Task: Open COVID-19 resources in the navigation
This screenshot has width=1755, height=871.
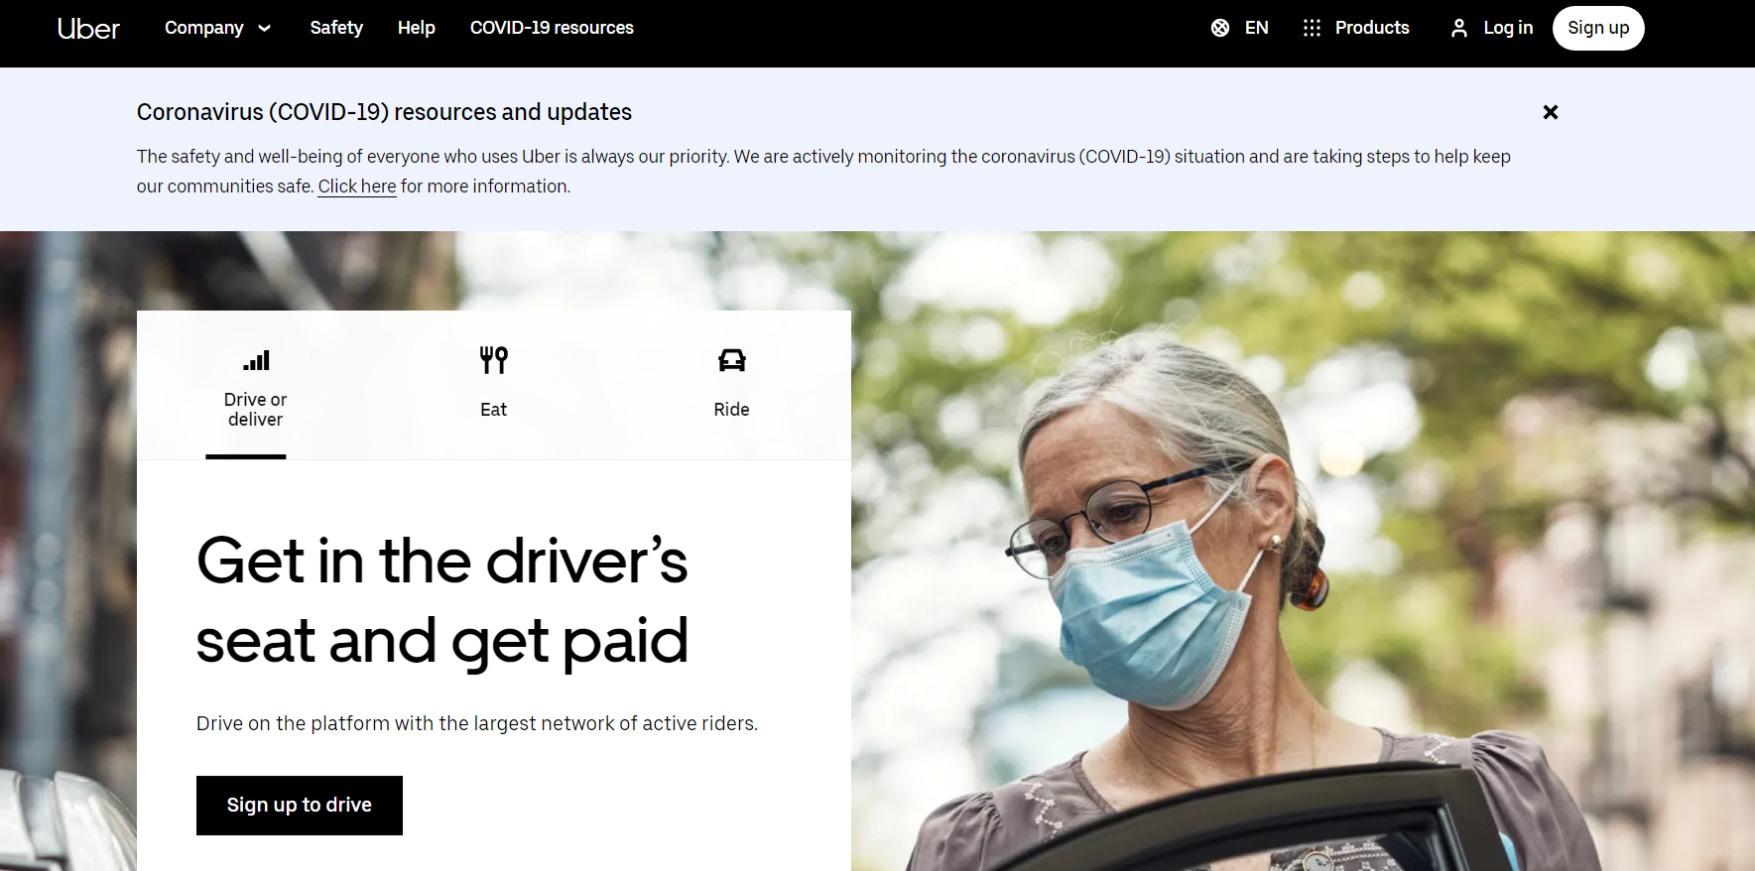Action: coord(552,28)
